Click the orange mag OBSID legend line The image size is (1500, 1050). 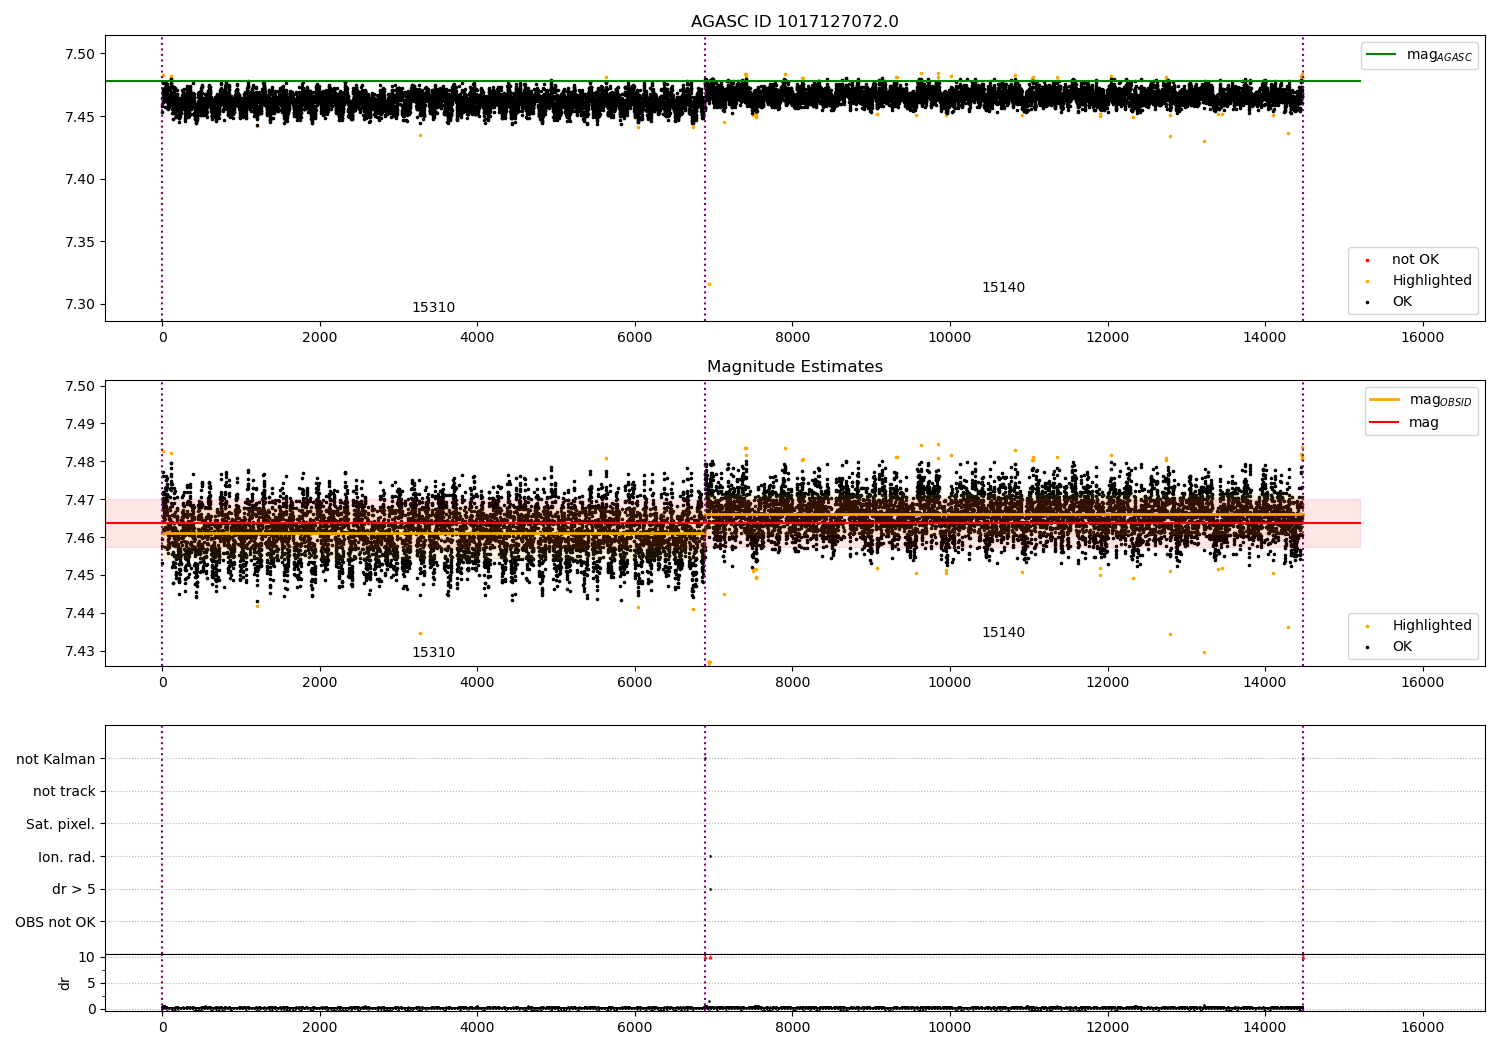(1384, 399)
